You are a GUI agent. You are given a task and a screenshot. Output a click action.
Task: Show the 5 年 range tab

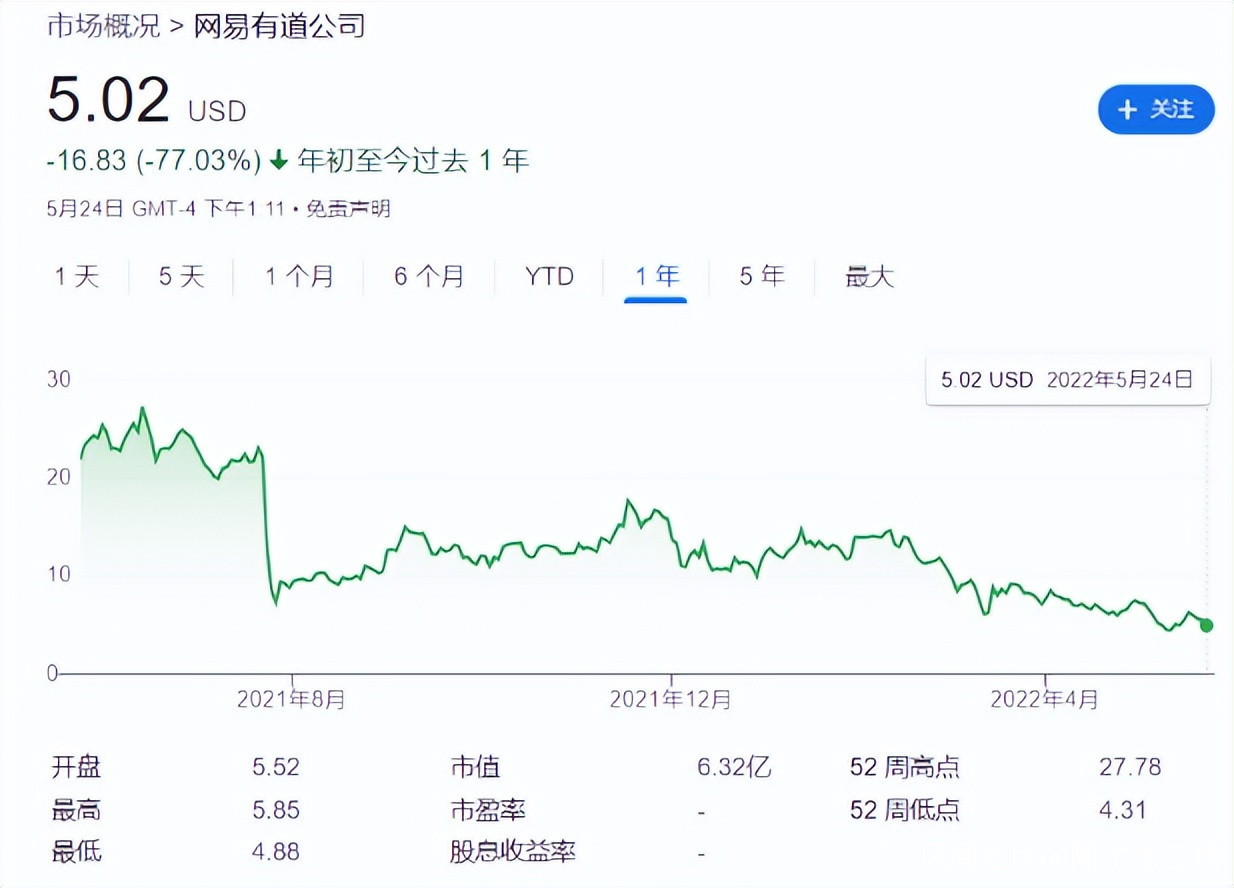pos(762,276)
